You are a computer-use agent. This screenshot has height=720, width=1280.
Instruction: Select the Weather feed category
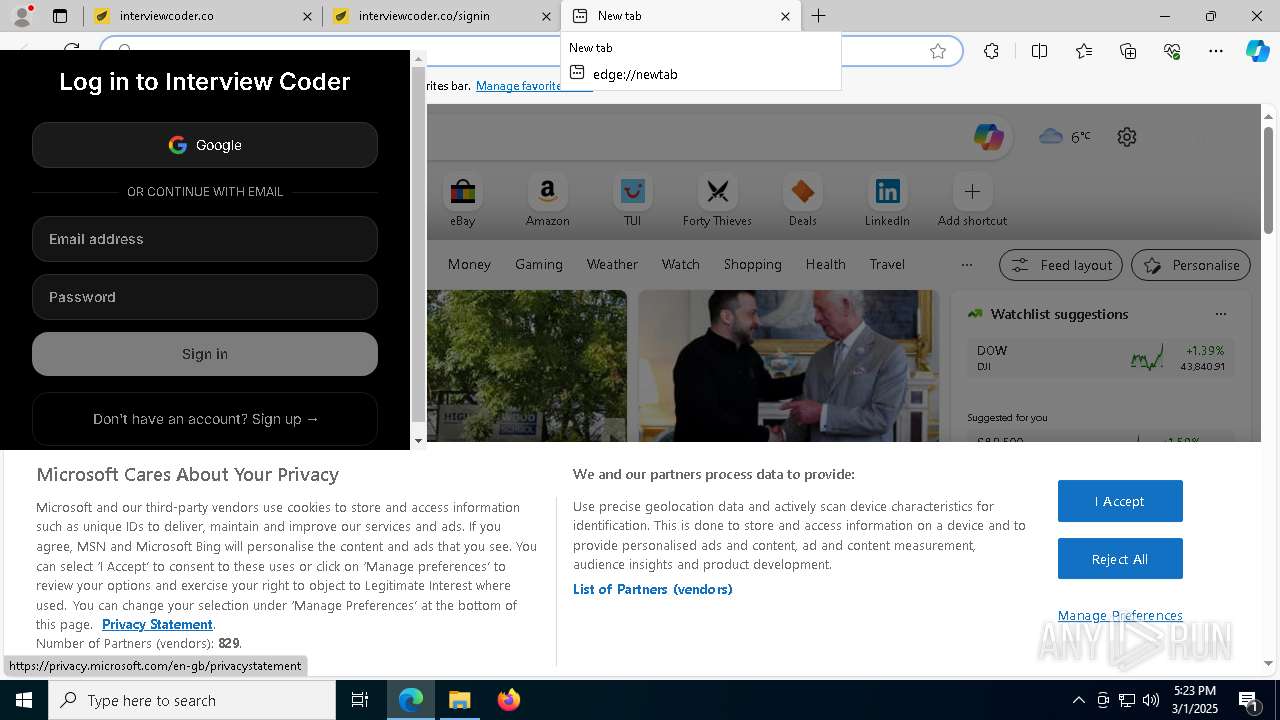pos(612,264)
